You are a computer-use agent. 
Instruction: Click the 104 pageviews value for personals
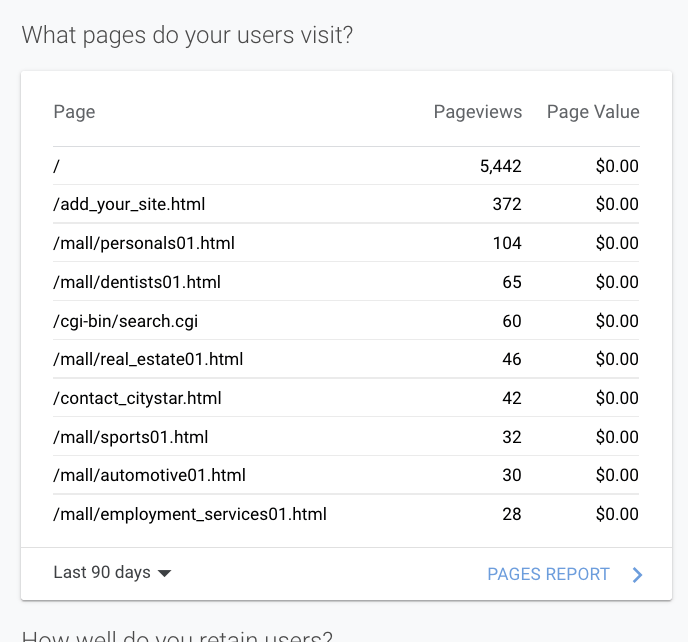(x=507, y=243)
